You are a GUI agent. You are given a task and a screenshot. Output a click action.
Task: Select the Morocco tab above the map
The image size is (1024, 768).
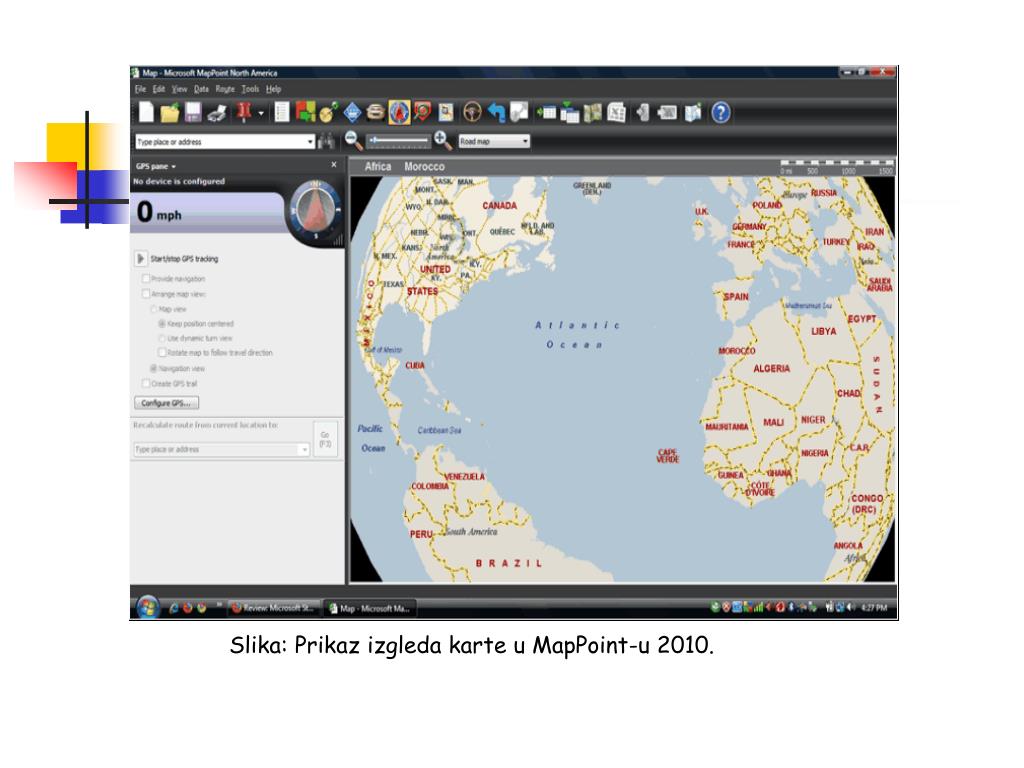(x=425, y=167)
